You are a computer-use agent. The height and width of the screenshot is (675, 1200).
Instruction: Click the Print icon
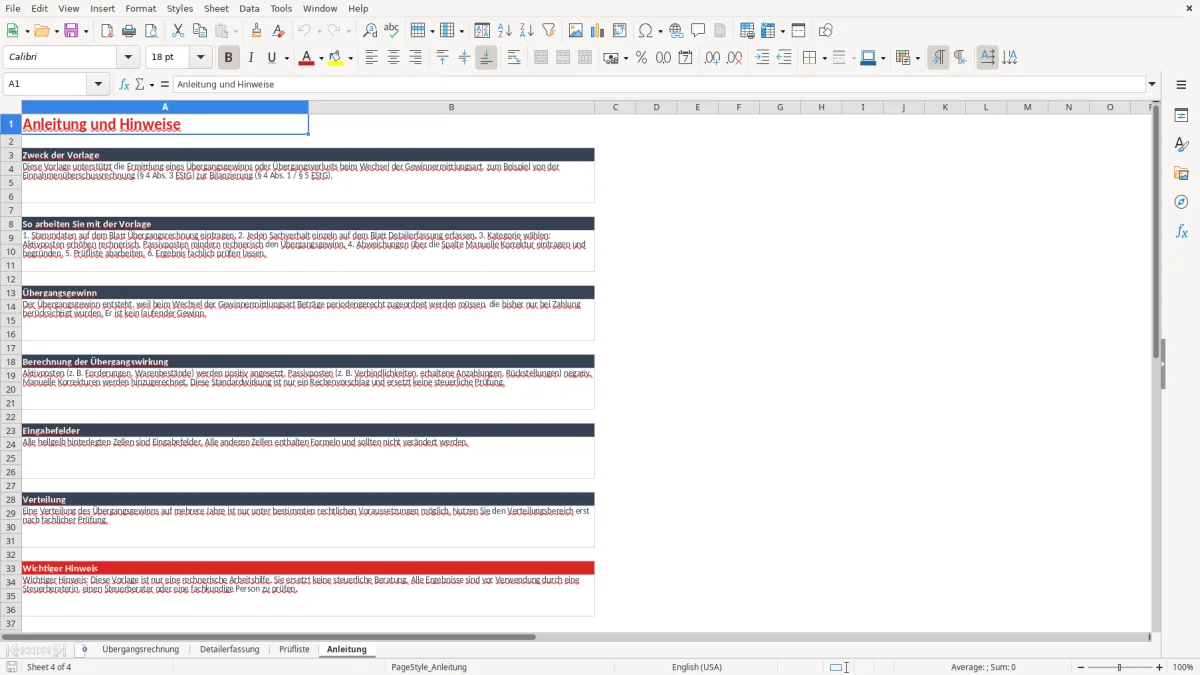(x=129, y=31)
